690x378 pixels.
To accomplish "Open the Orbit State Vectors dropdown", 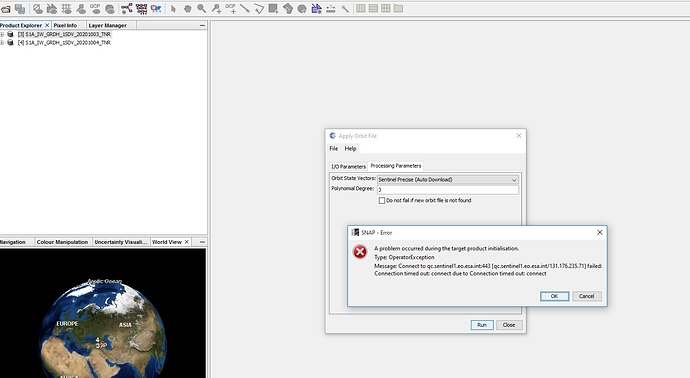I will [x=448, y=180].
